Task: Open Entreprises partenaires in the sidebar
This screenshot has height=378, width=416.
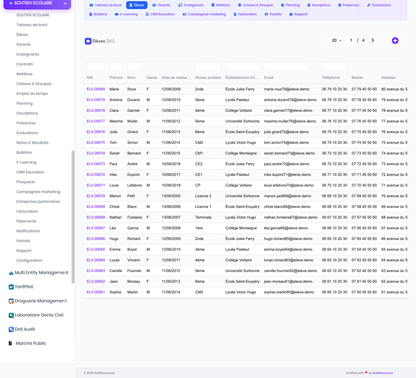Action: tap(38, 201)
